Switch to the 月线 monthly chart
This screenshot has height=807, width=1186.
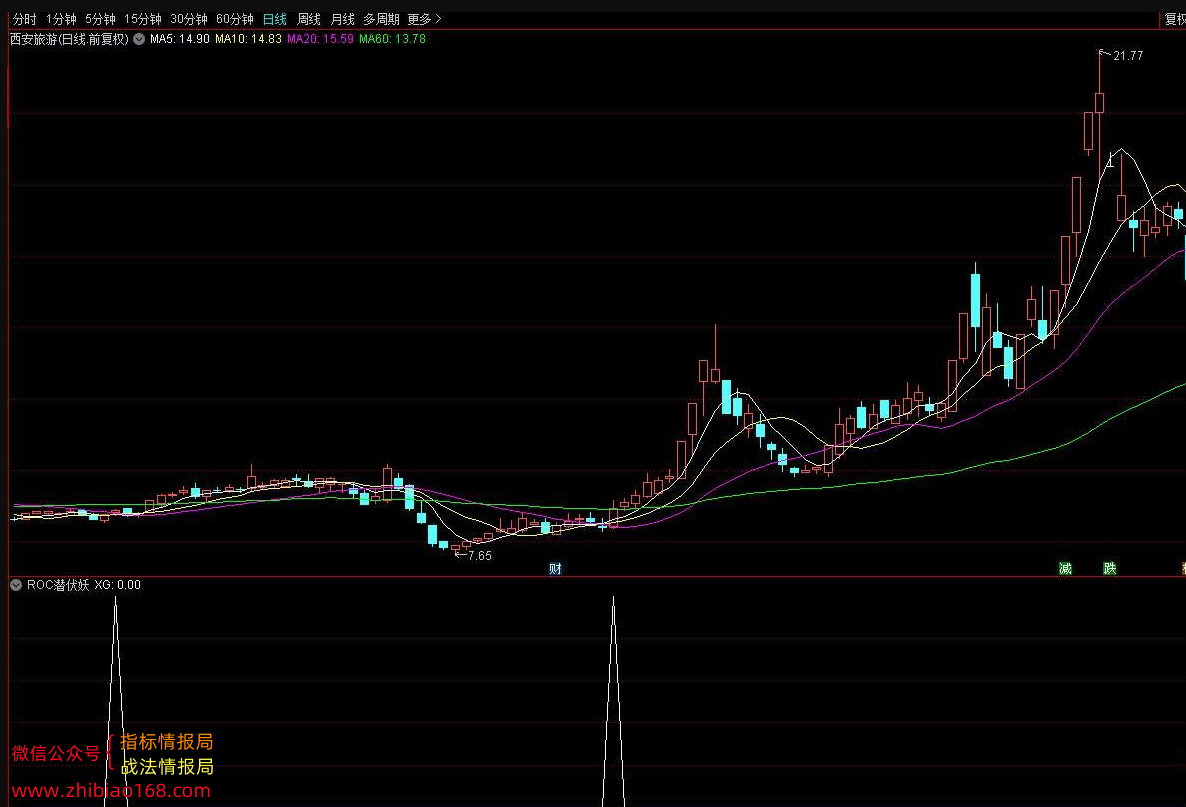(x=343, y=19)
